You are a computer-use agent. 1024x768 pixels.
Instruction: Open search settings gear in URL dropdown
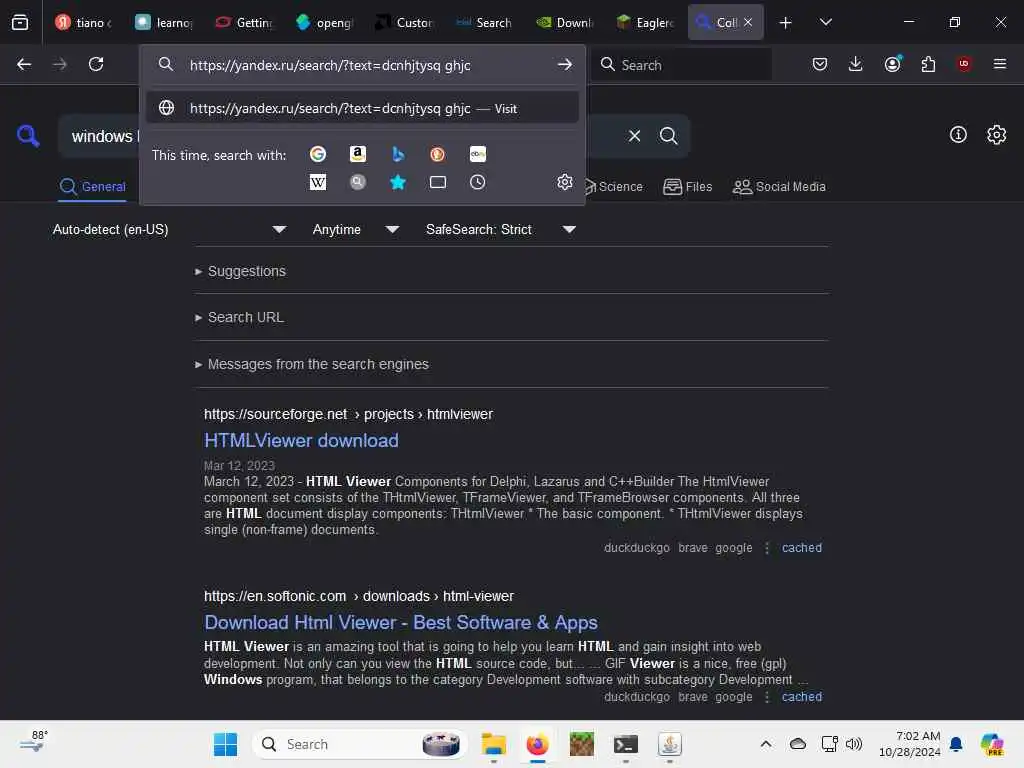[x=565, y=182]
